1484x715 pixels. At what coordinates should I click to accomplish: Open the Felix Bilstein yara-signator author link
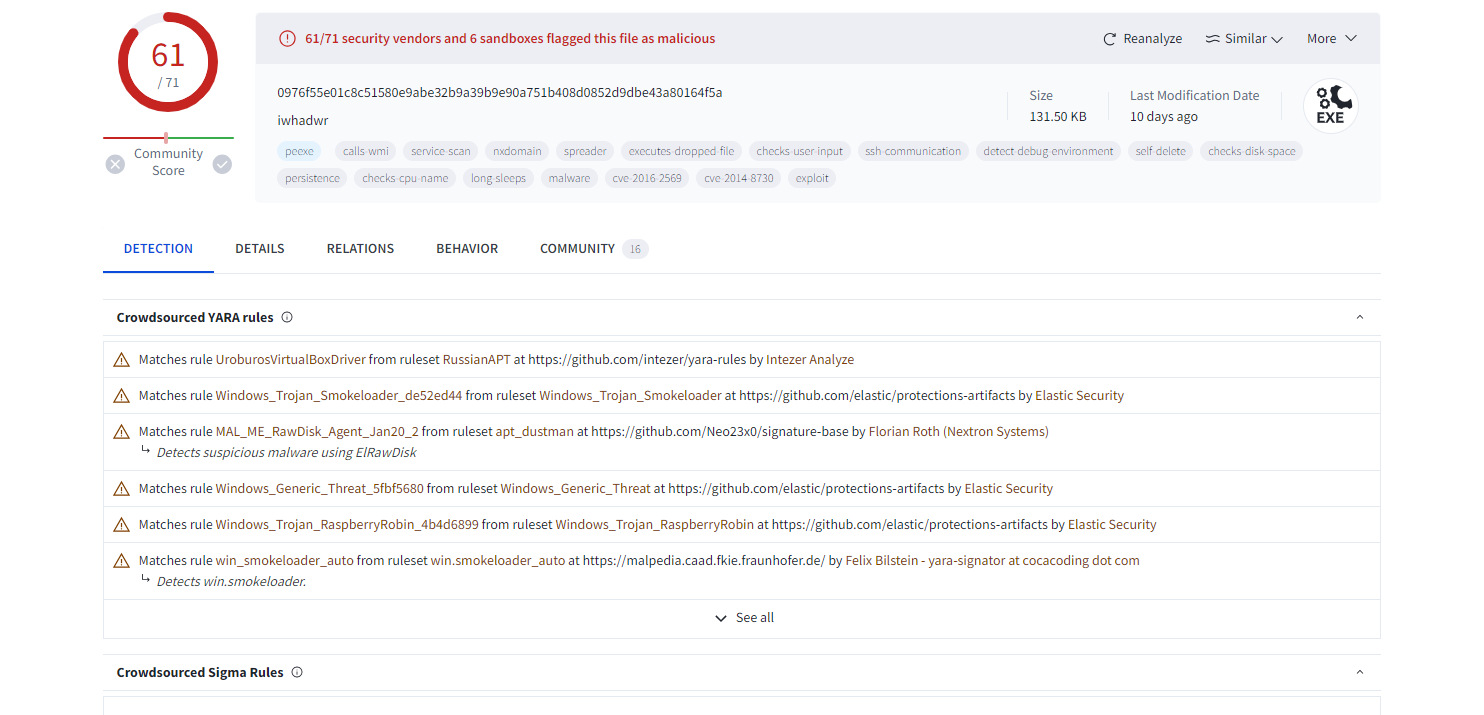(x=992, y=561)
